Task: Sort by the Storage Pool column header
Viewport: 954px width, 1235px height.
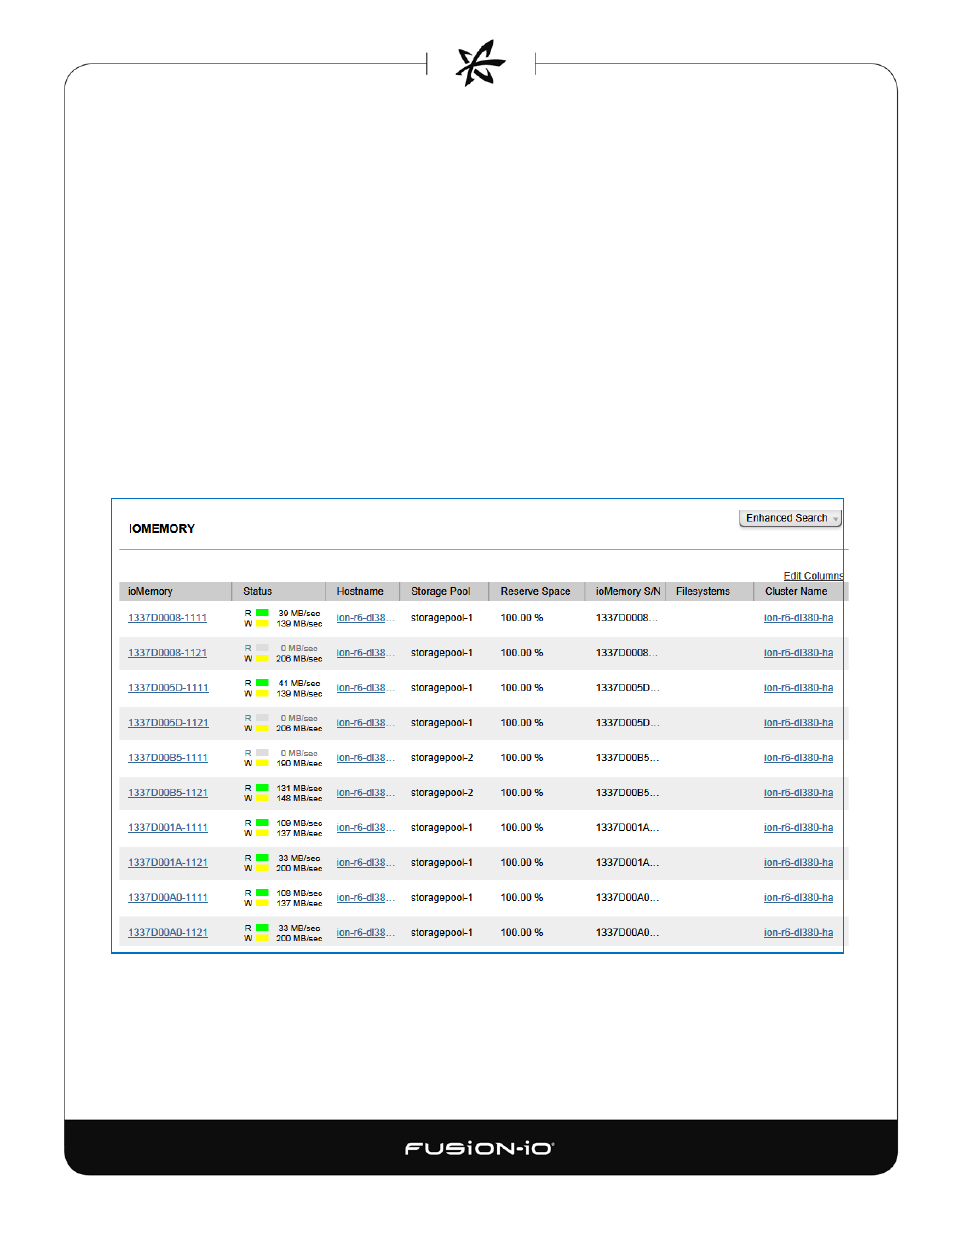Action: 440,591
